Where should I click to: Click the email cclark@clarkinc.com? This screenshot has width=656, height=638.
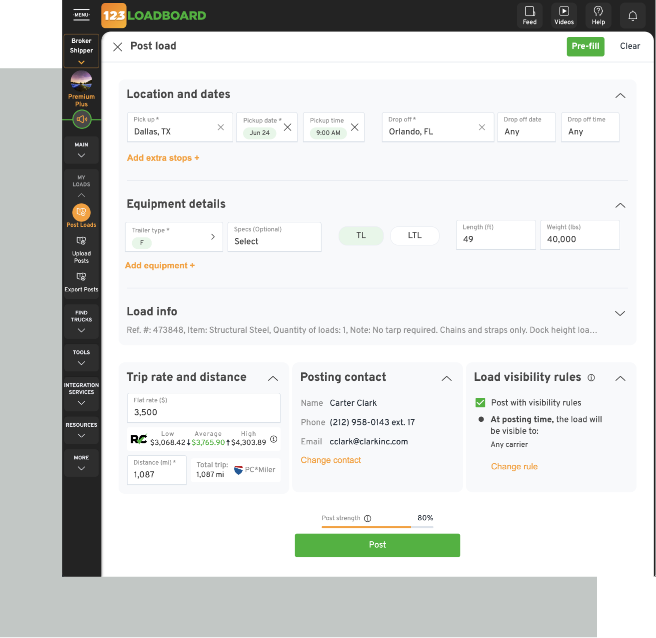tap(369, 442)
